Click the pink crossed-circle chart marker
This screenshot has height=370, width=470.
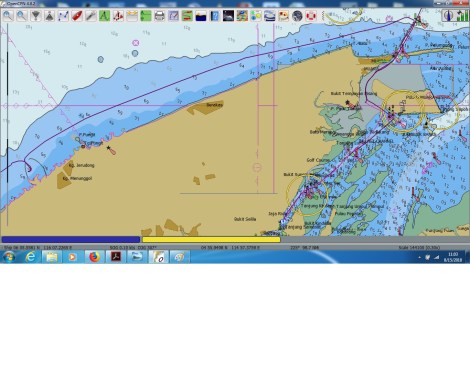[x=135, y=43]
